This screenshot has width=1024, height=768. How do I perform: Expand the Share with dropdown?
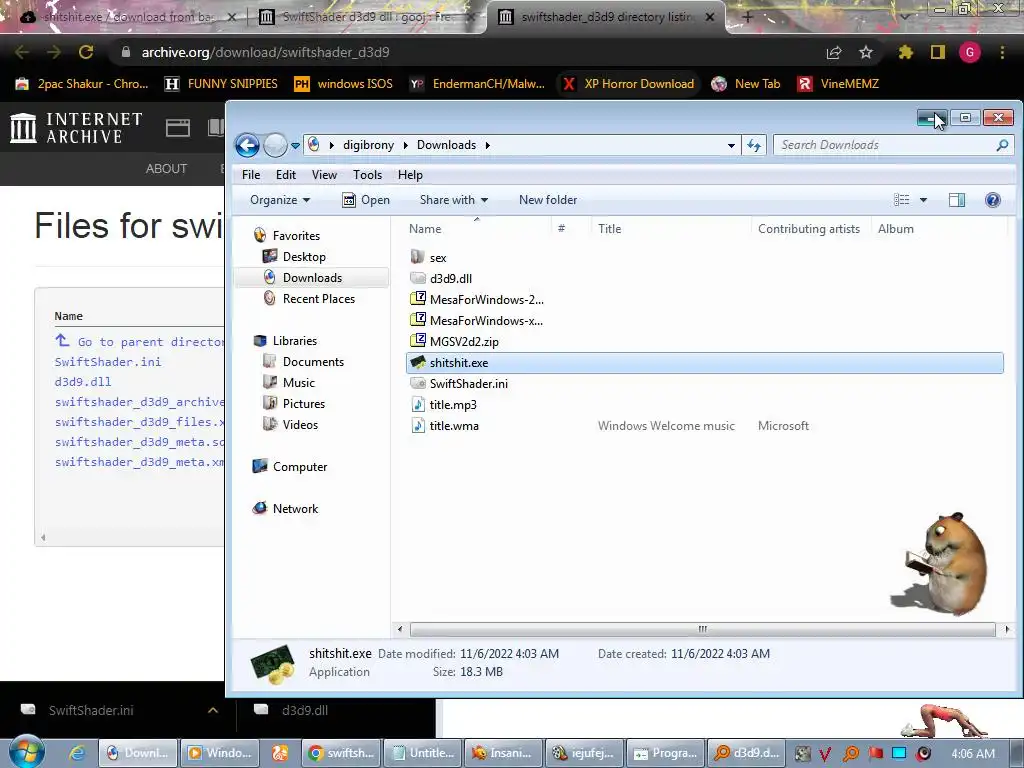pos(454,200)
